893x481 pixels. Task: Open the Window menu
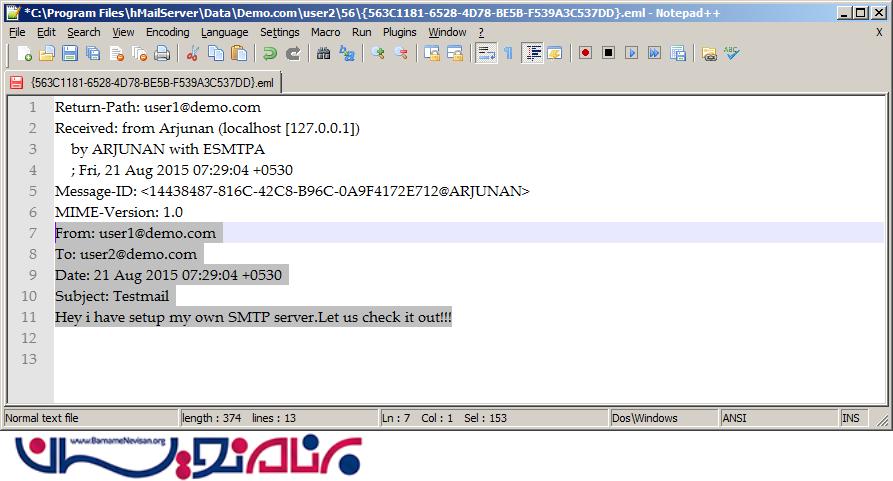click(447, 32)
